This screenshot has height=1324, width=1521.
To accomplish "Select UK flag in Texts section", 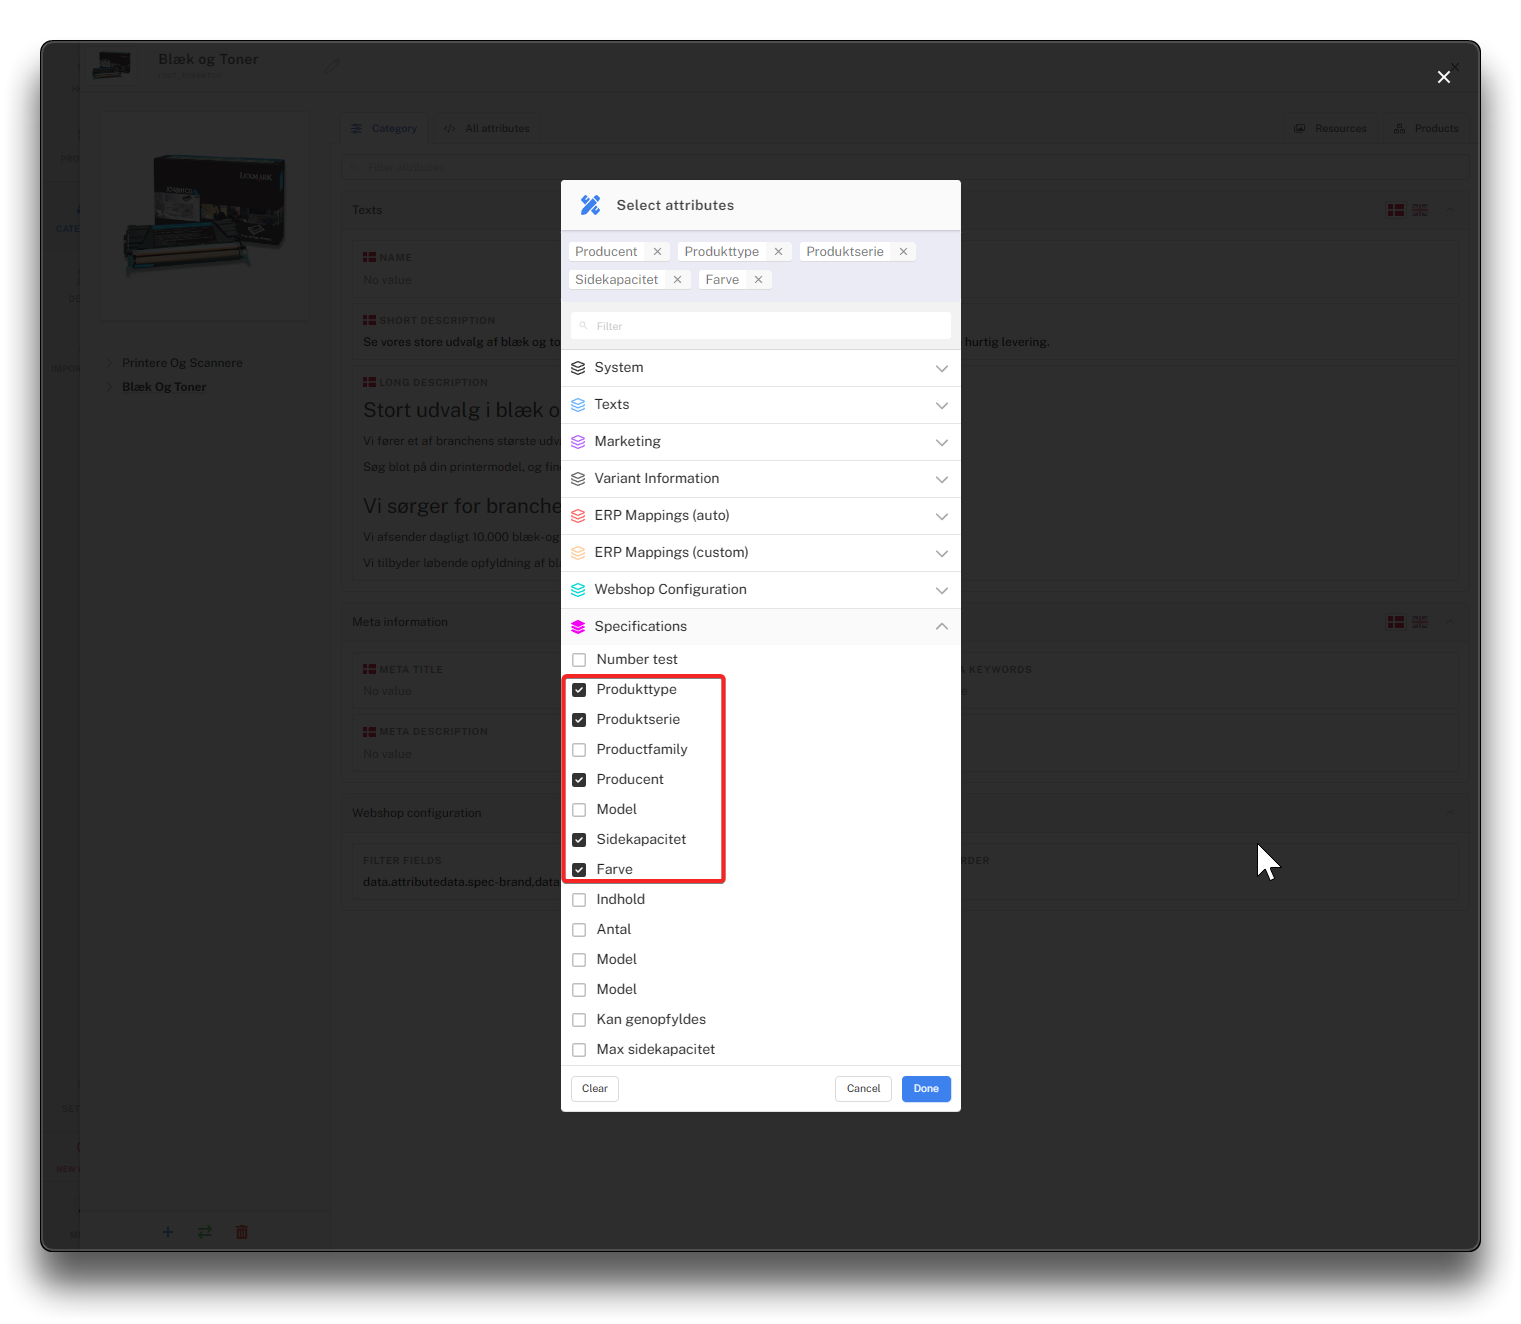I will click(x=1420, y=210).
